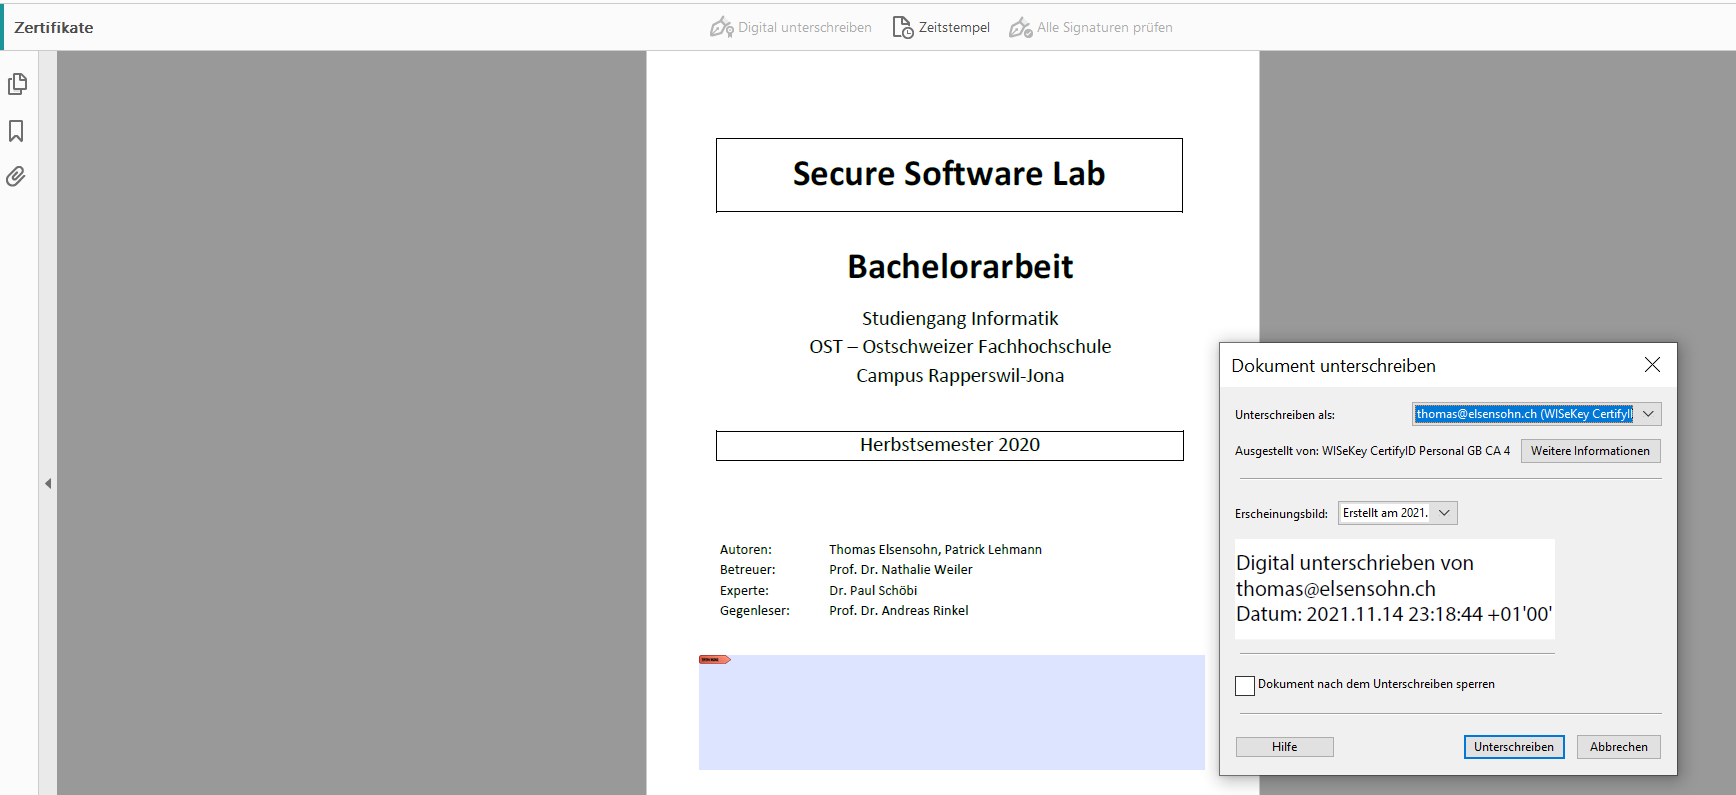Click the Herbstsemester 2020 text box
Screen dimensions: 1736x795
[949, 445]
